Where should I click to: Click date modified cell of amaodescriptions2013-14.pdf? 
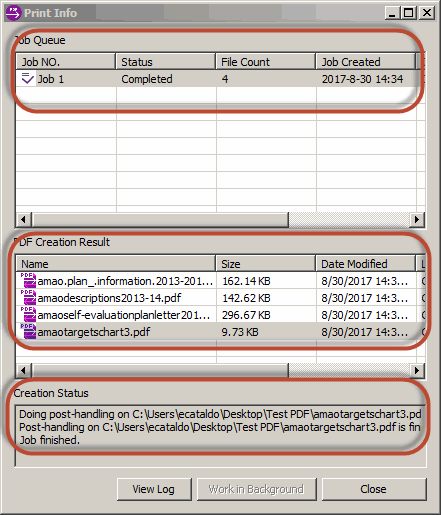(364, 298)
